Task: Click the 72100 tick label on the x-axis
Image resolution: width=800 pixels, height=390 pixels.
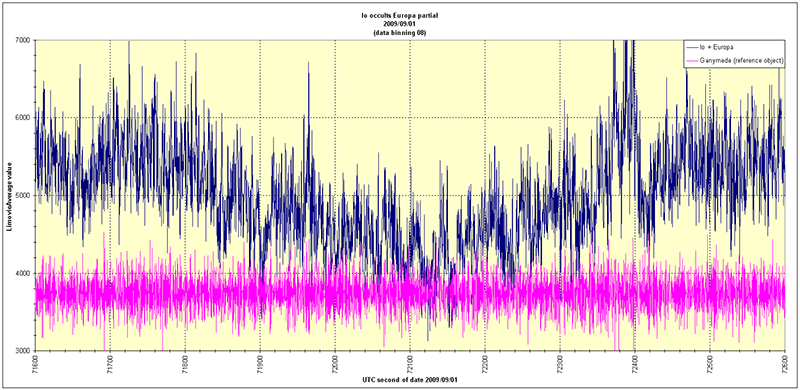Action: tap(410, 363)
